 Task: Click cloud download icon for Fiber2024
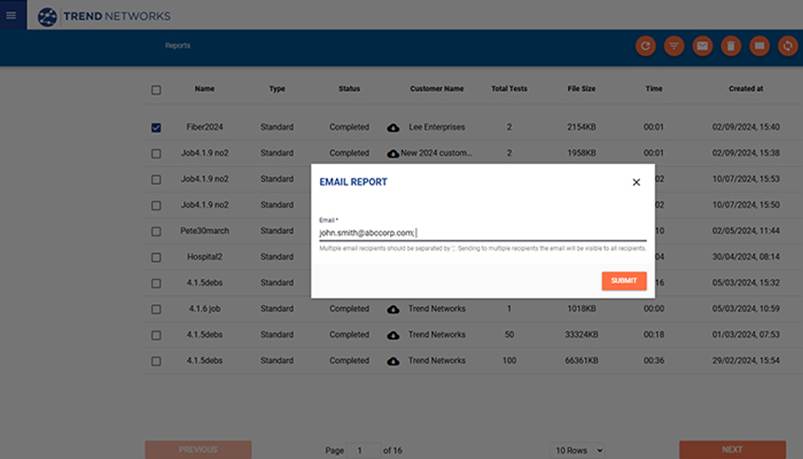[393, 128]
